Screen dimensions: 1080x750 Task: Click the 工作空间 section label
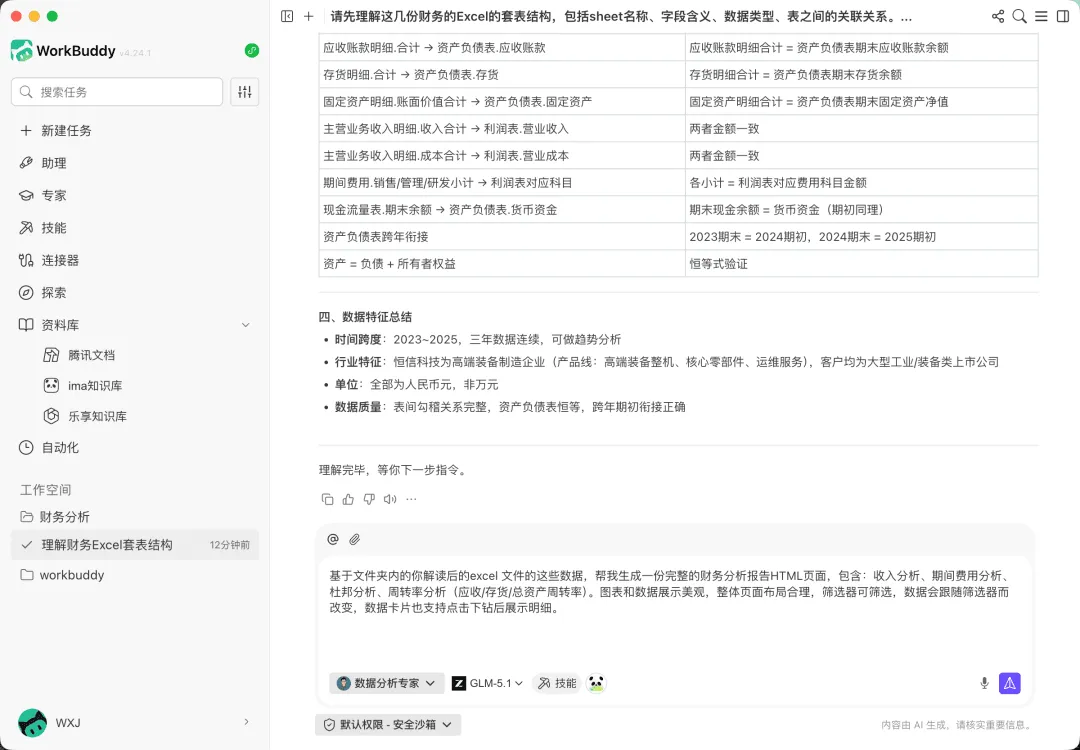click(x=45, y=490)
